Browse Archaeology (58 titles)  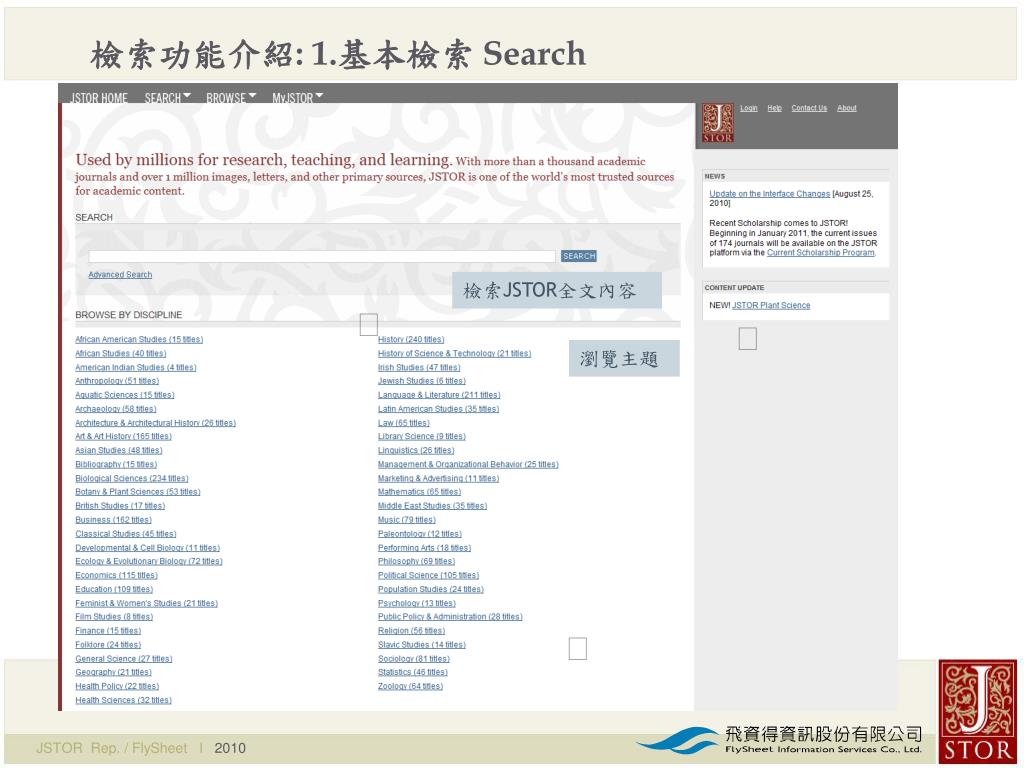coord(116,409)
